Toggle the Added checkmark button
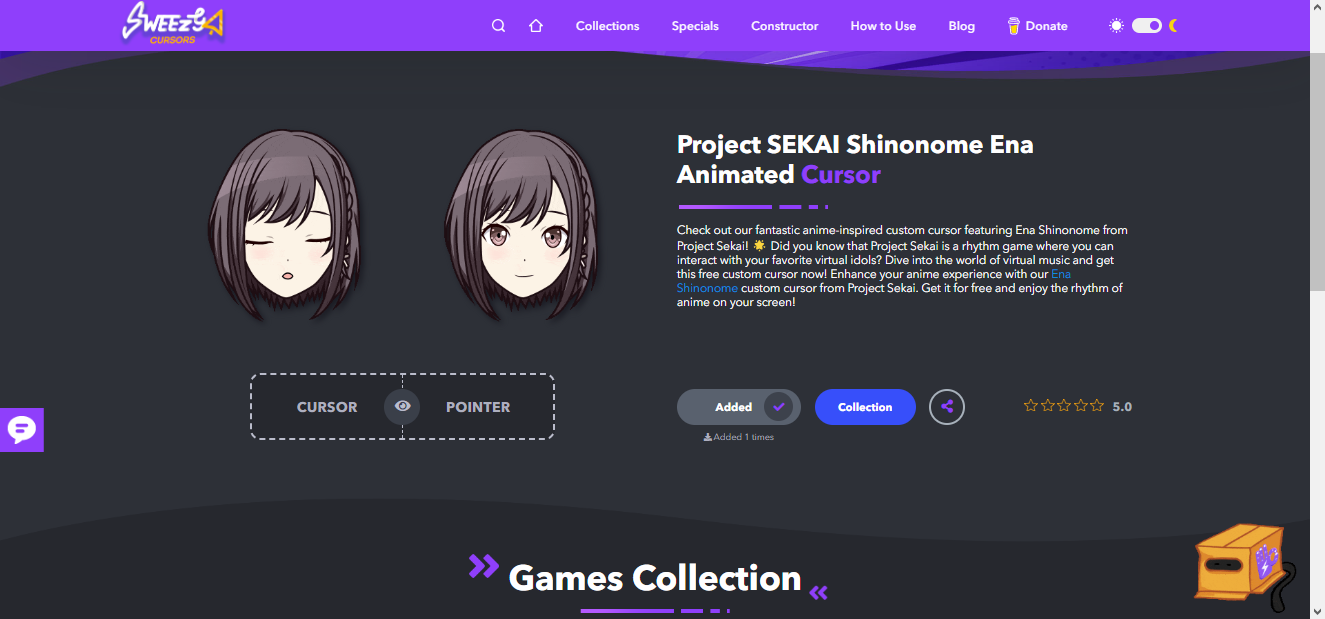1325x619 pixels. point(739,407)
